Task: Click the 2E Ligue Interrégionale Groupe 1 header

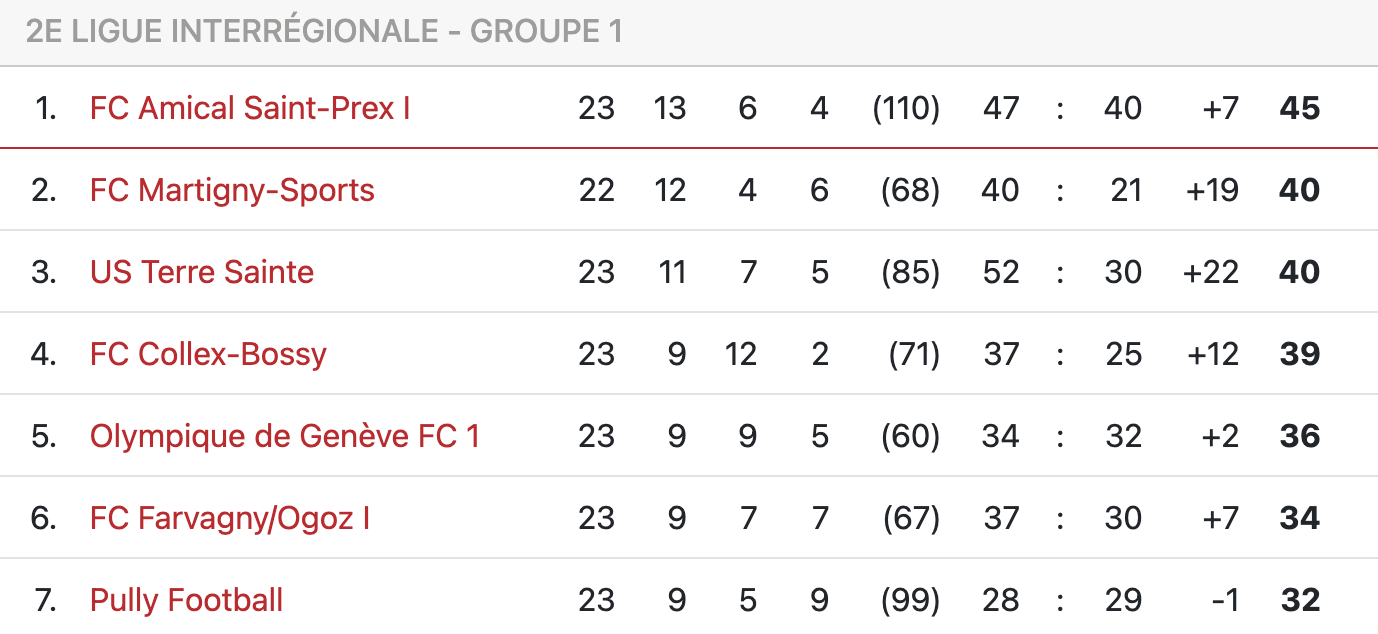Action: 325,31
